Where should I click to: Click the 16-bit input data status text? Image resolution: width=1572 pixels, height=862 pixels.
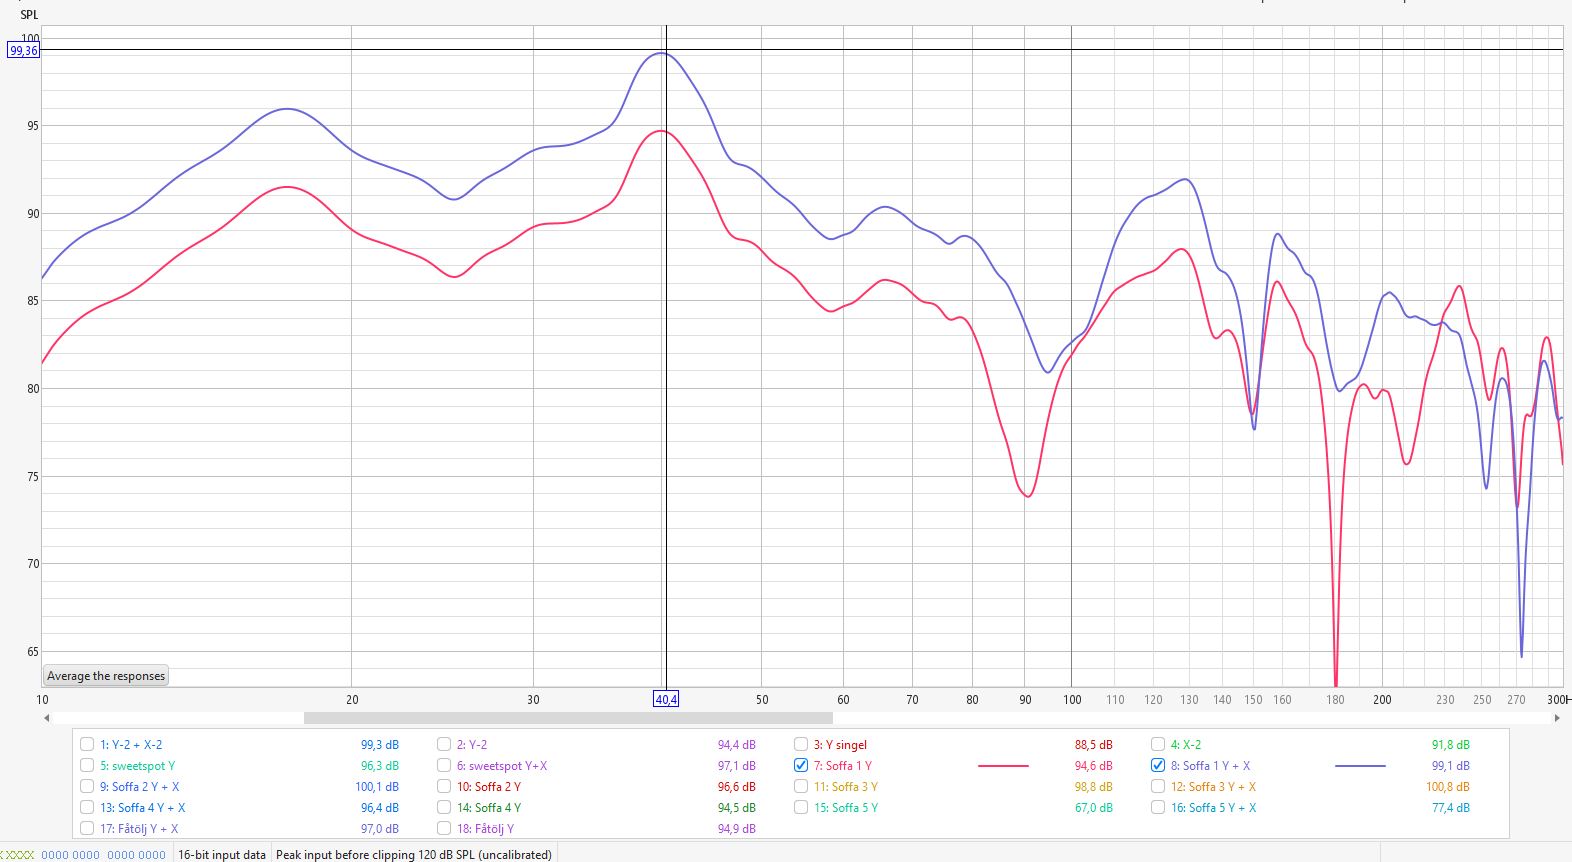pyautogui.click(x=222, y=855)
